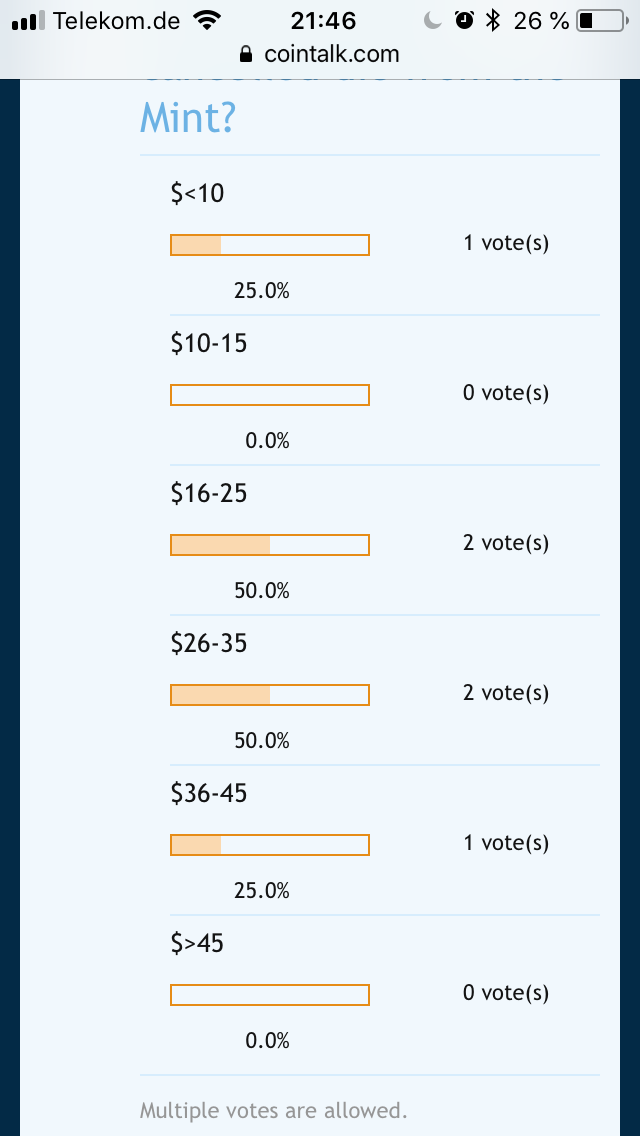This screenshot has width=640, height=1136.
Task: Click the $16-25 poll result bar
Action: pos(270,545)
